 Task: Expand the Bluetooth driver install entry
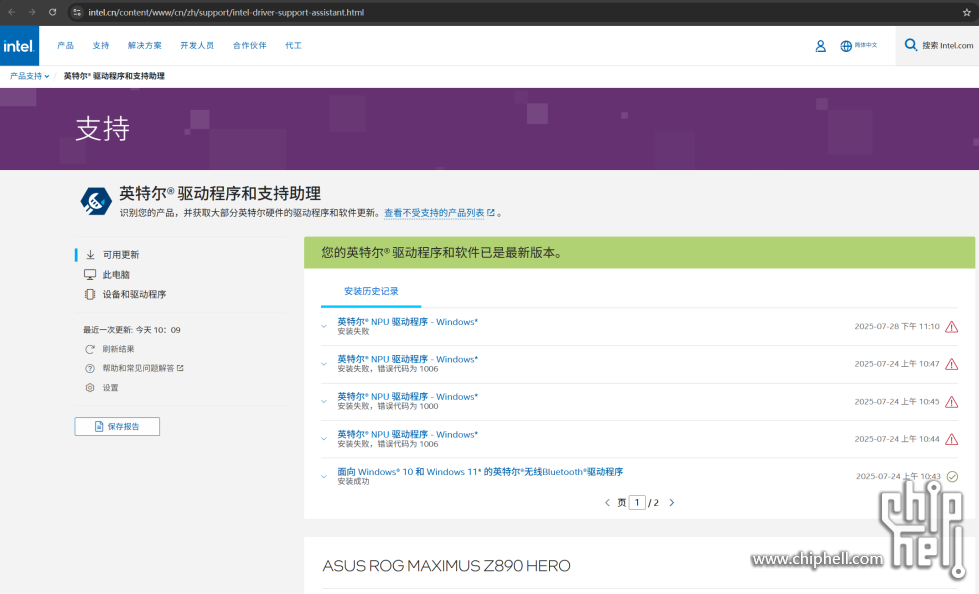click(324, 476)
